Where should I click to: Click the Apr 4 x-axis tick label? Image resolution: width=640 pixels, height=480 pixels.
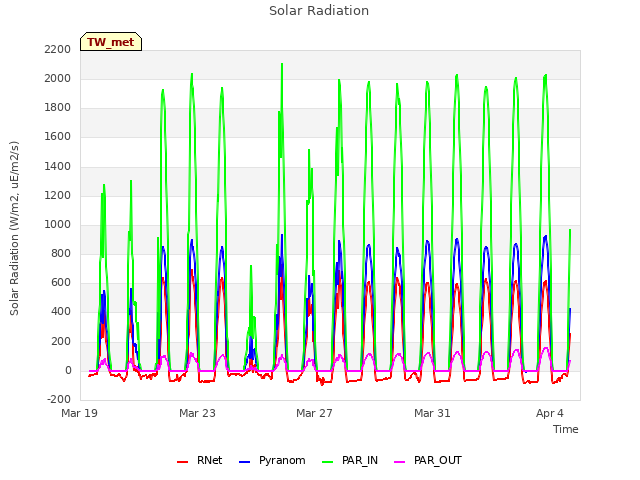[550, 413]
